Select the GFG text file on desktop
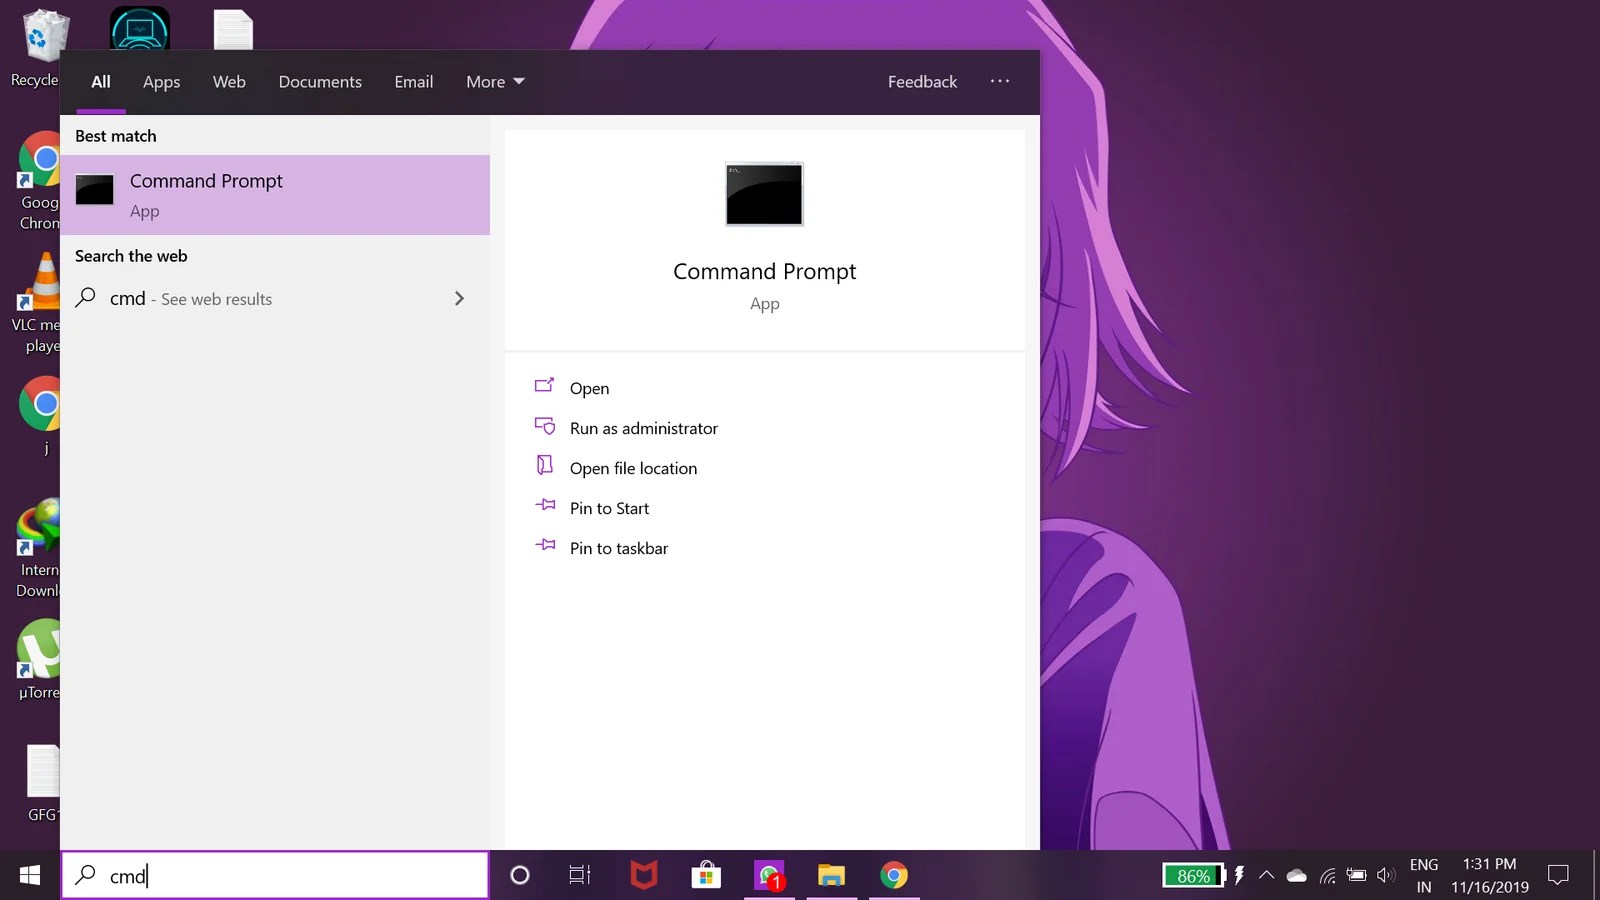 coord(42,783)
